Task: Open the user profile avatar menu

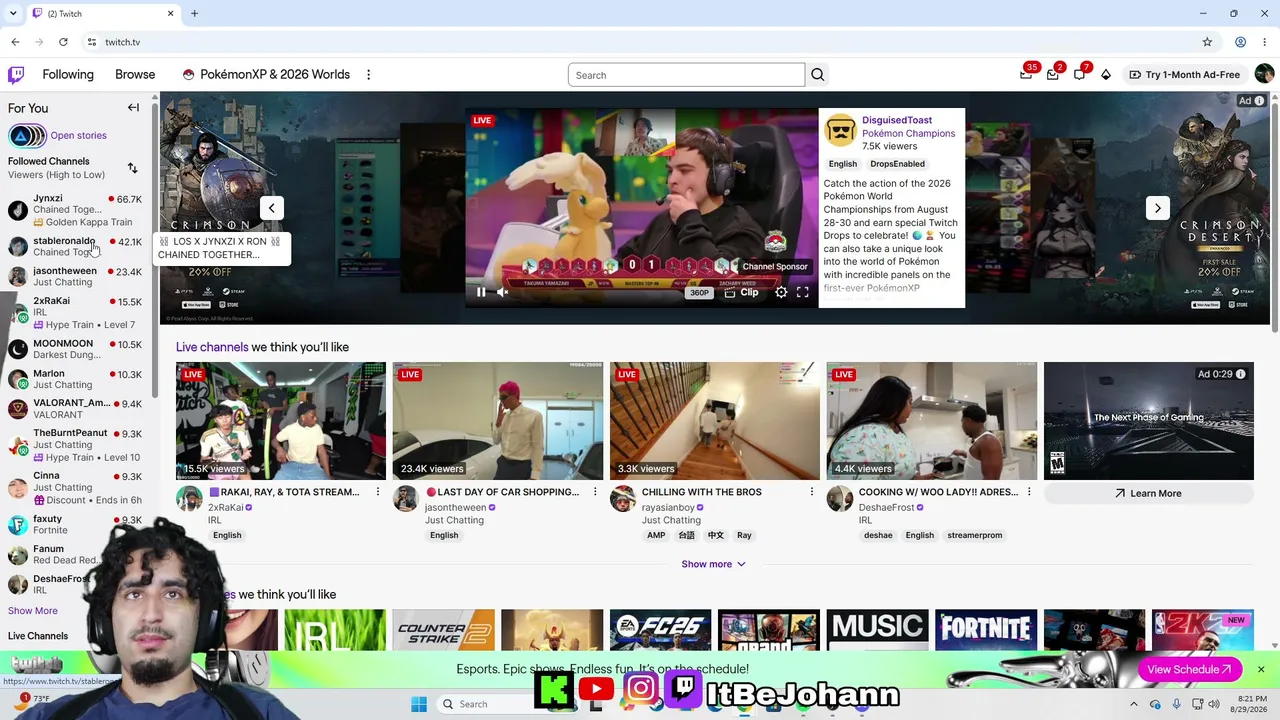Action: [x=1264, y=75]
